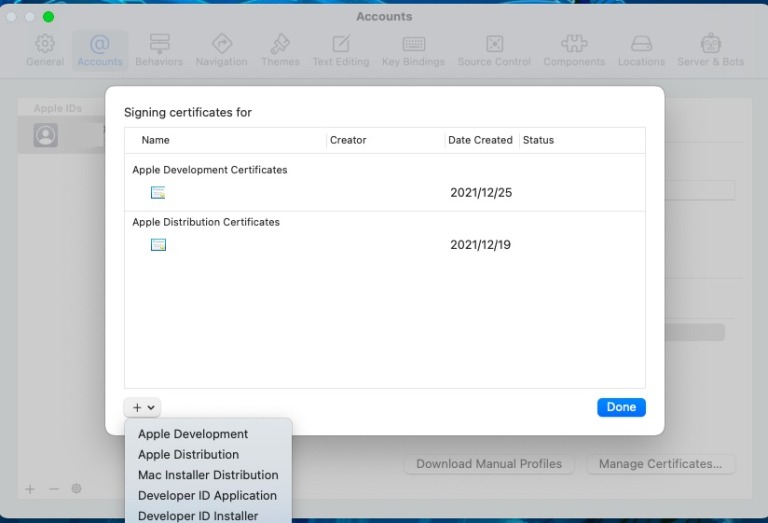Click the Download Manual Profiles button
Screen dimensions: 768x523
coord(489,464)
